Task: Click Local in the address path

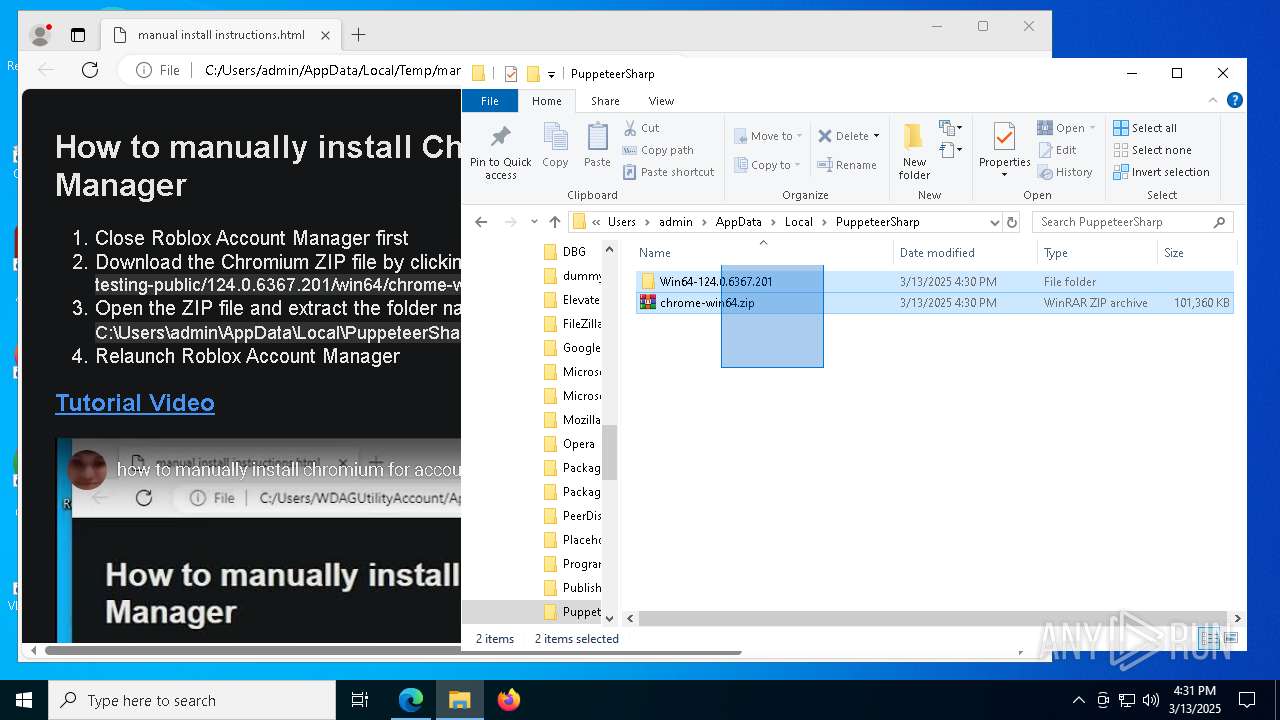Action: pyautogui.click(x=798, y=222)
